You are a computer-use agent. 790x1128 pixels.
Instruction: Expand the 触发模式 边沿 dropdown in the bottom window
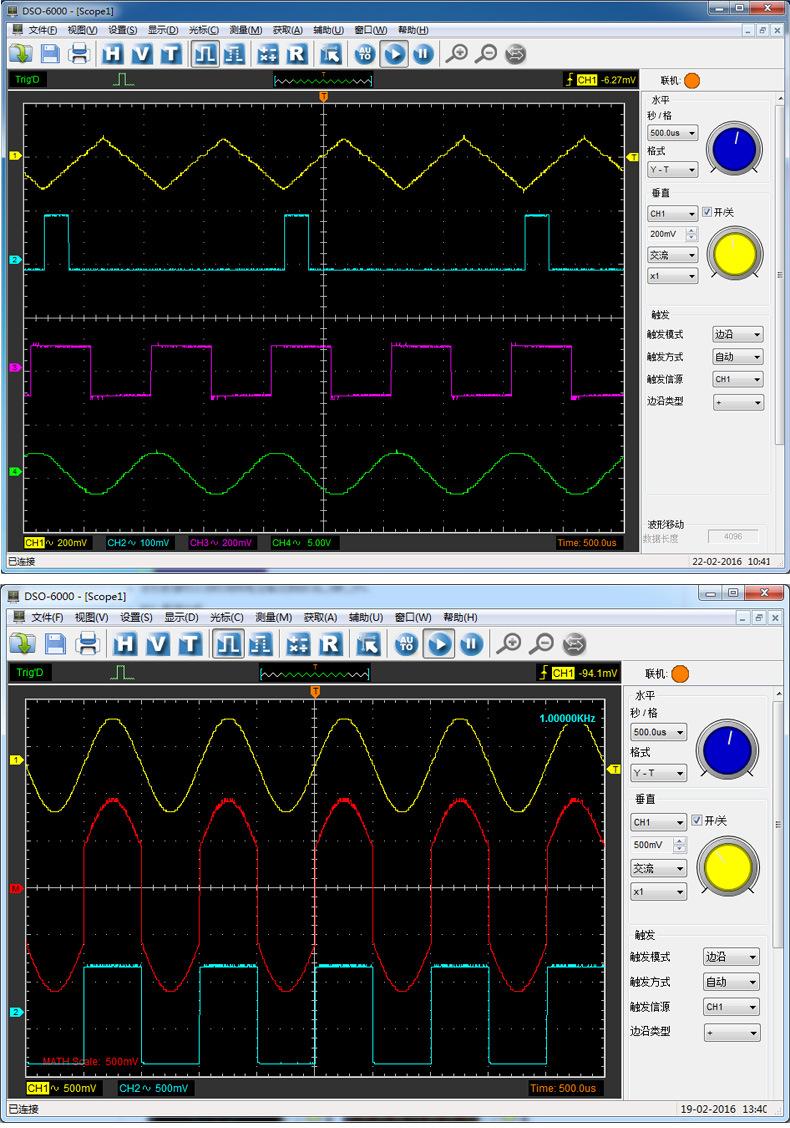pyautogui.click(x=730, y=957)
